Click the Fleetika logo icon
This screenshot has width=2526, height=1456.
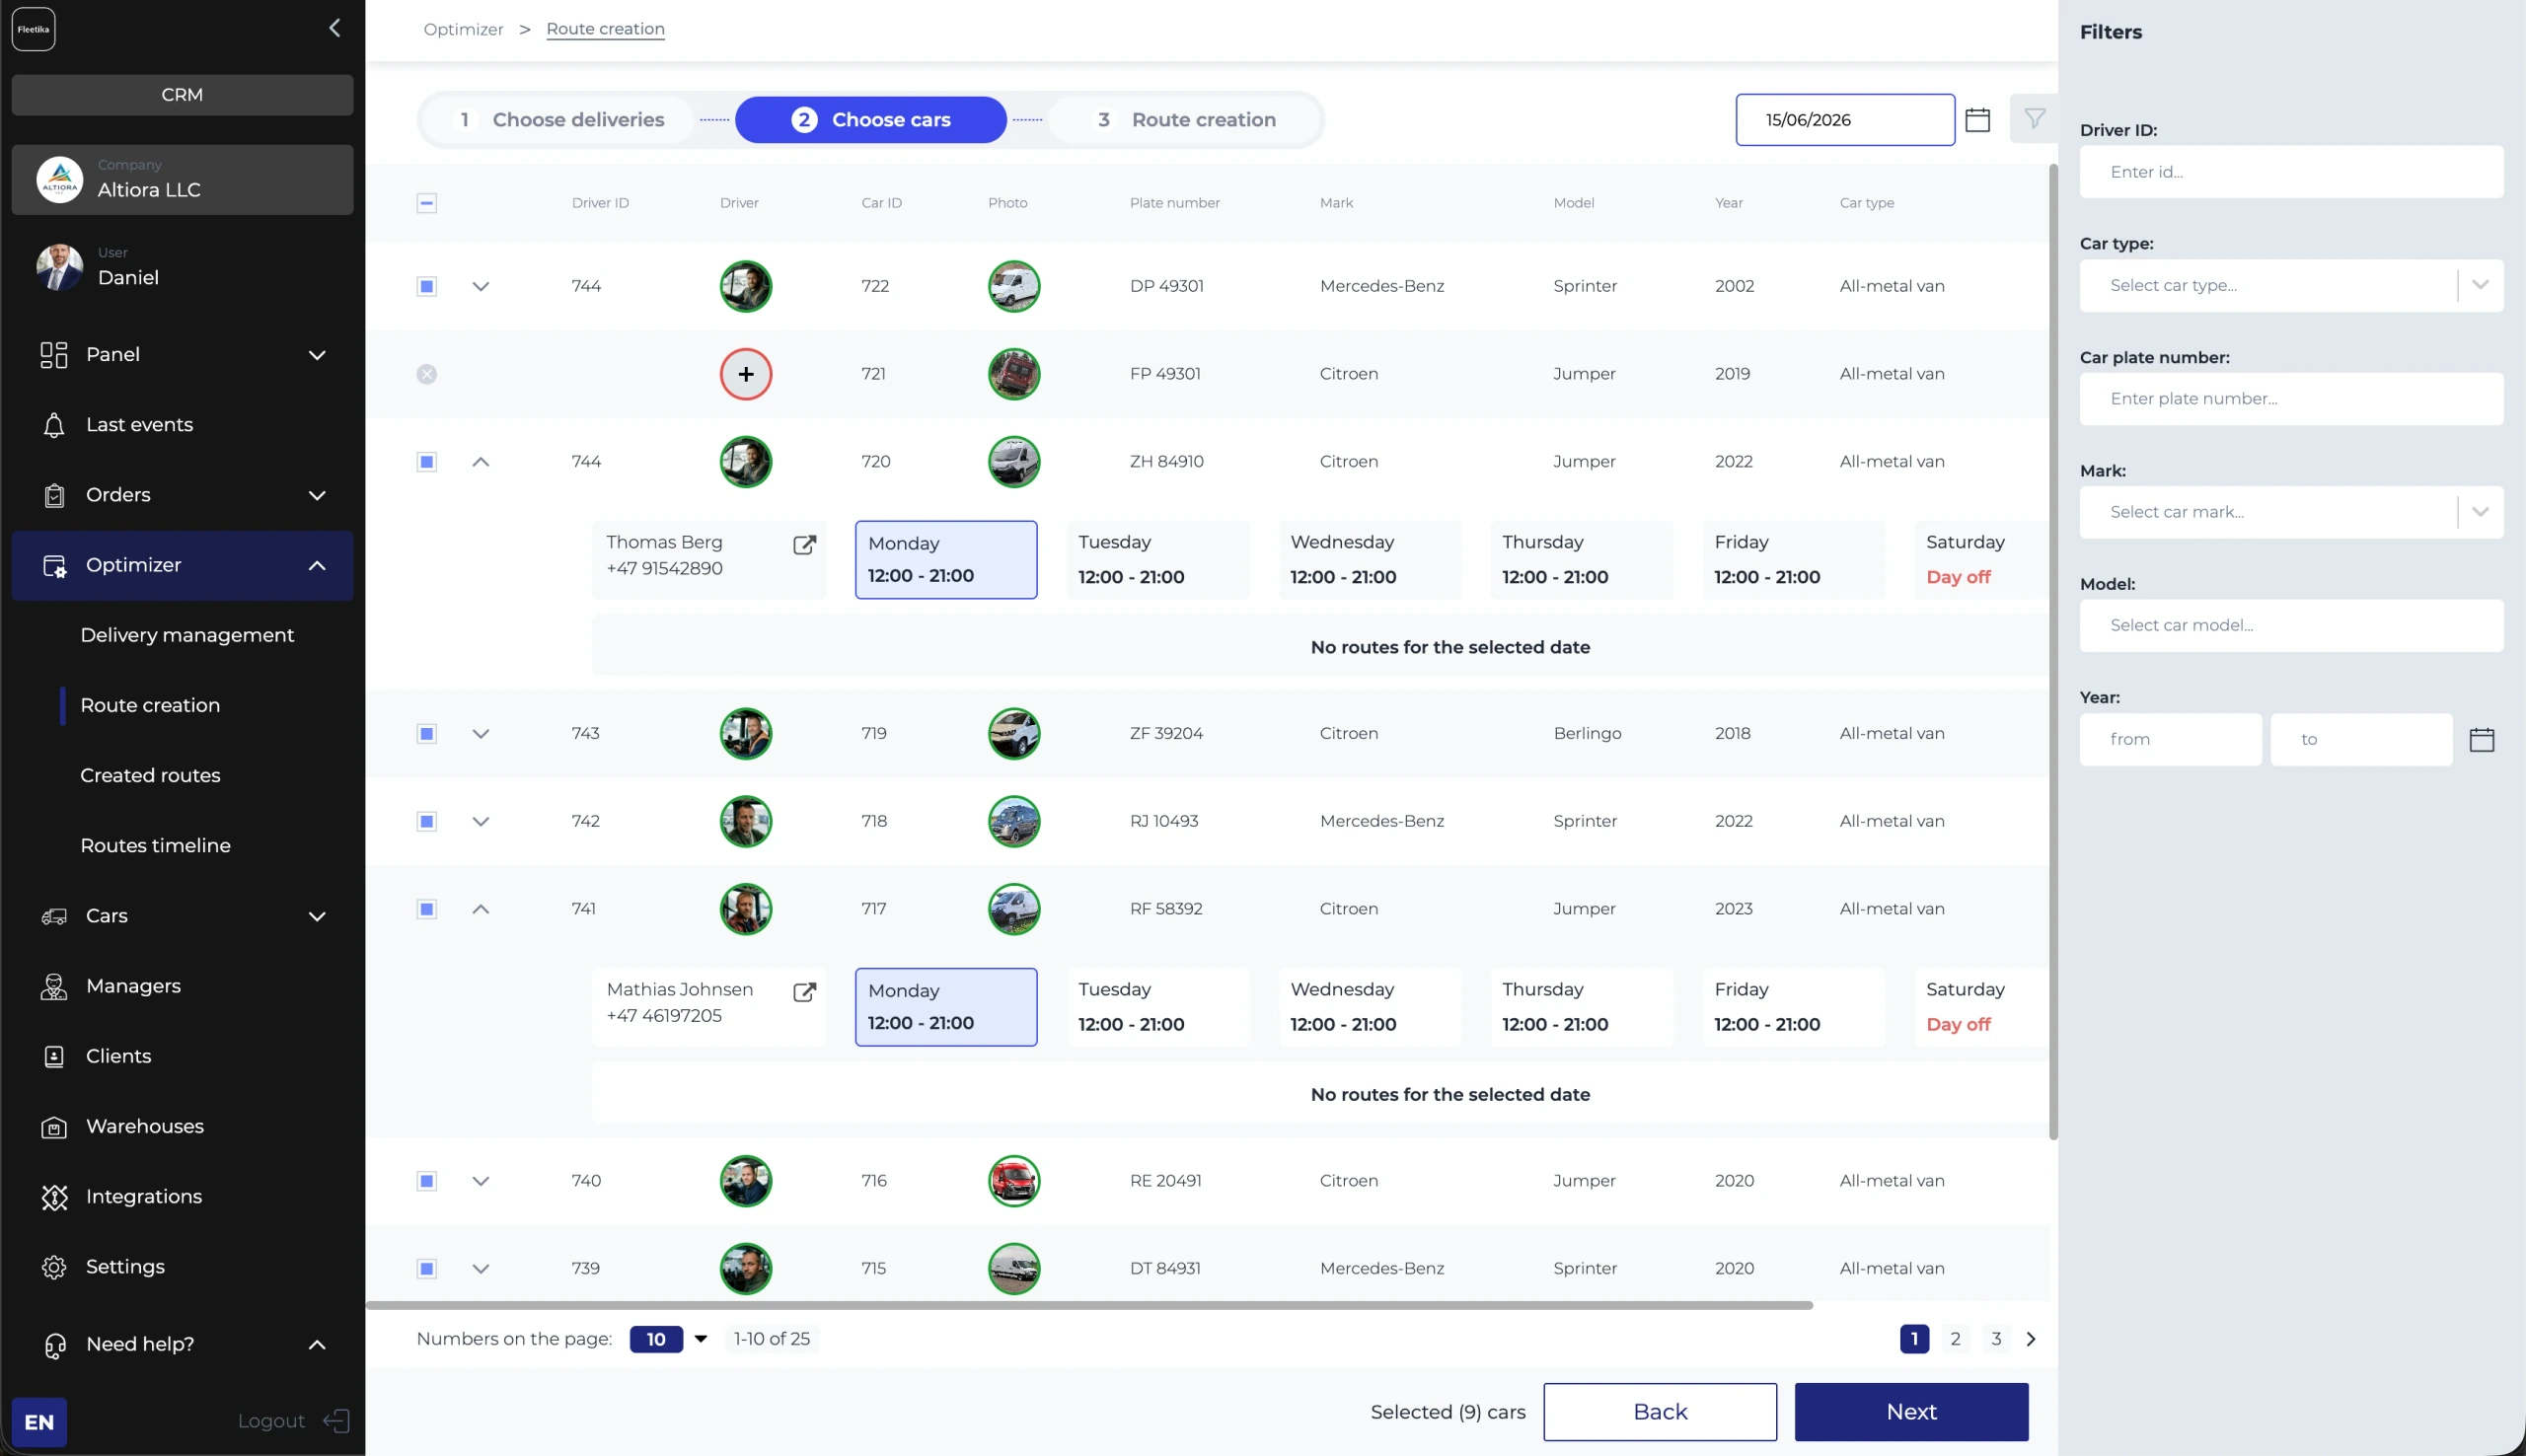33,29
